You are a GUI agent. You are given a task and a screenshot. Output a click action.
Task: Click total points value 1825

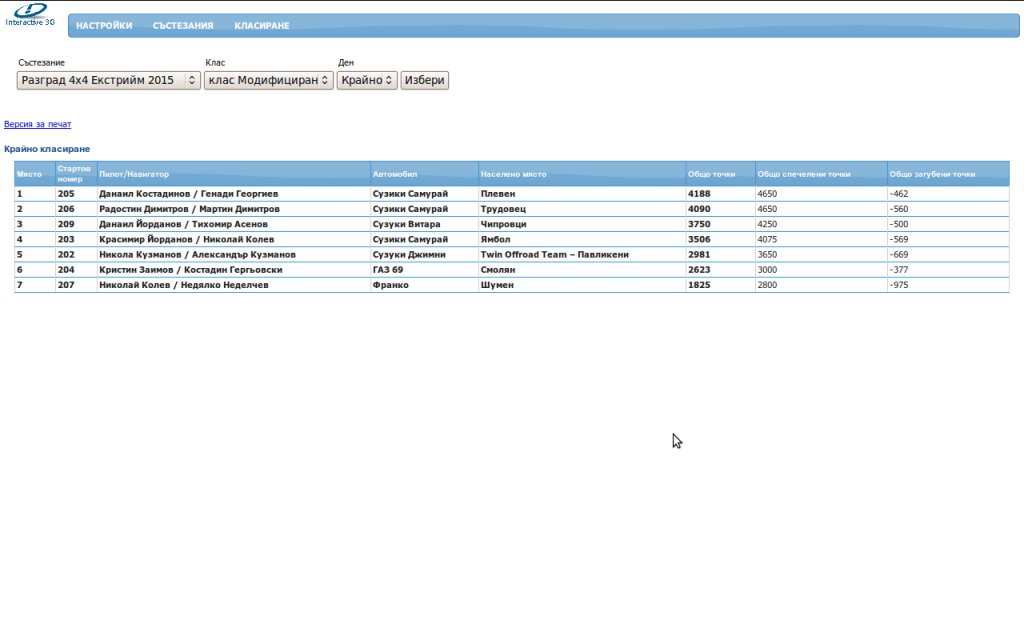(699, 285)
